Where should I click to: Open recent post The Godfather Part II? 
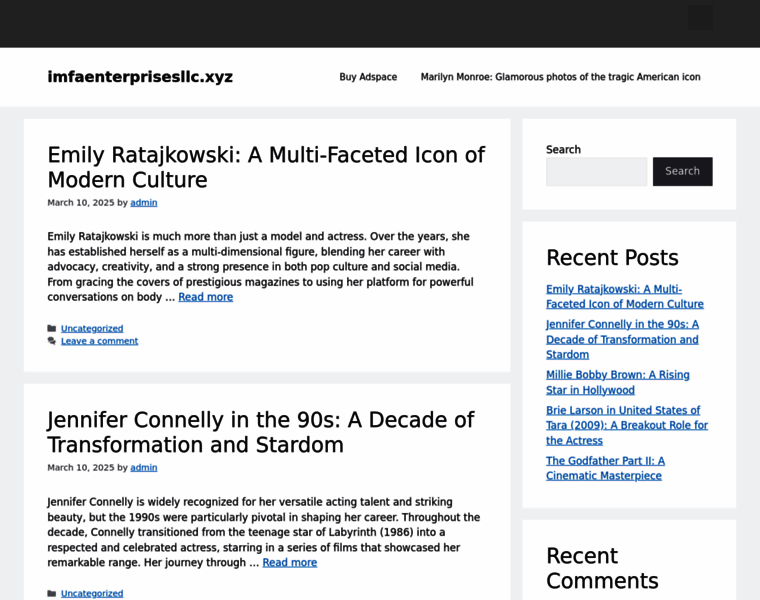(605, 468)
